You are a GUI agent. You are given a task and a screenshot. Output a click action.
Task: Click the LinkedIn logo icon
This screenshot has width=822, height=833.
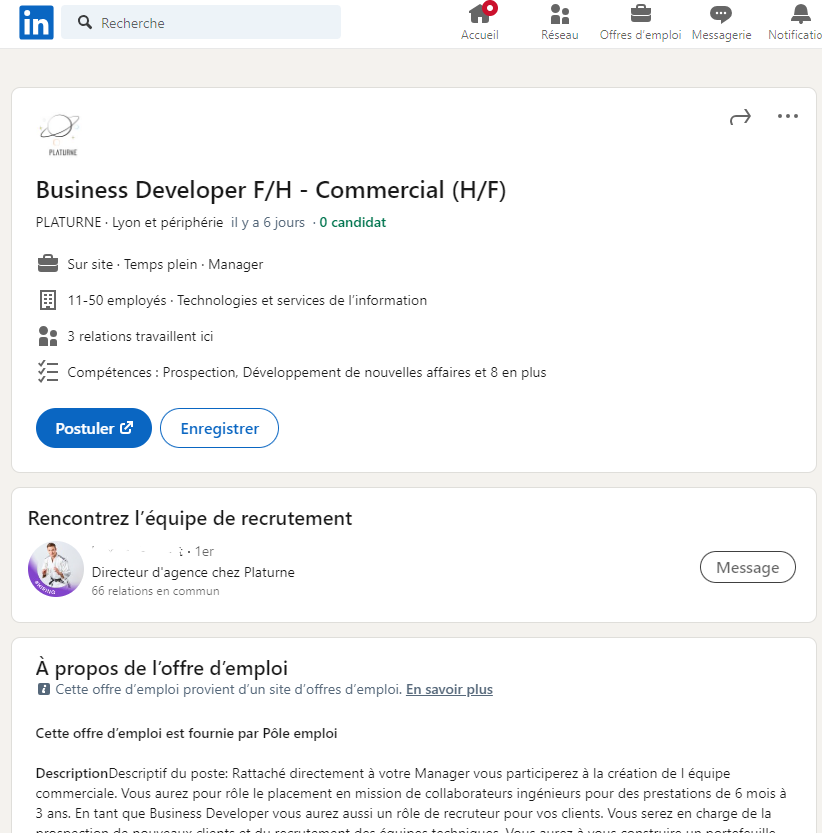pos(36,22)
